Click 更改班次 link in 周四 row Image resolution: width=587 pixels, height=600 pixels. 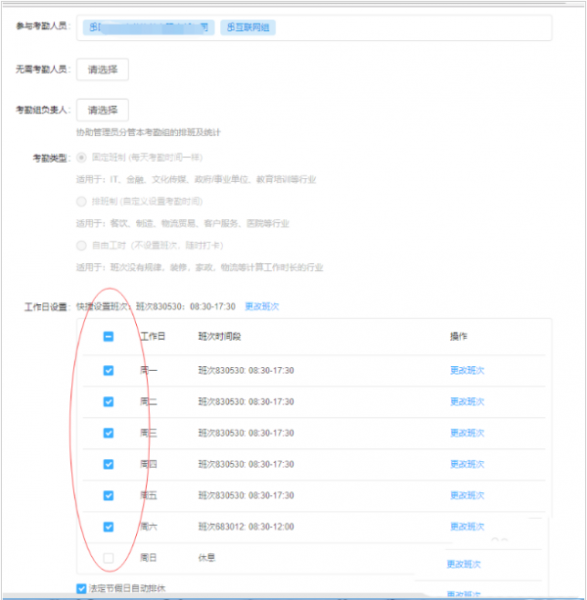pos(467,465)
